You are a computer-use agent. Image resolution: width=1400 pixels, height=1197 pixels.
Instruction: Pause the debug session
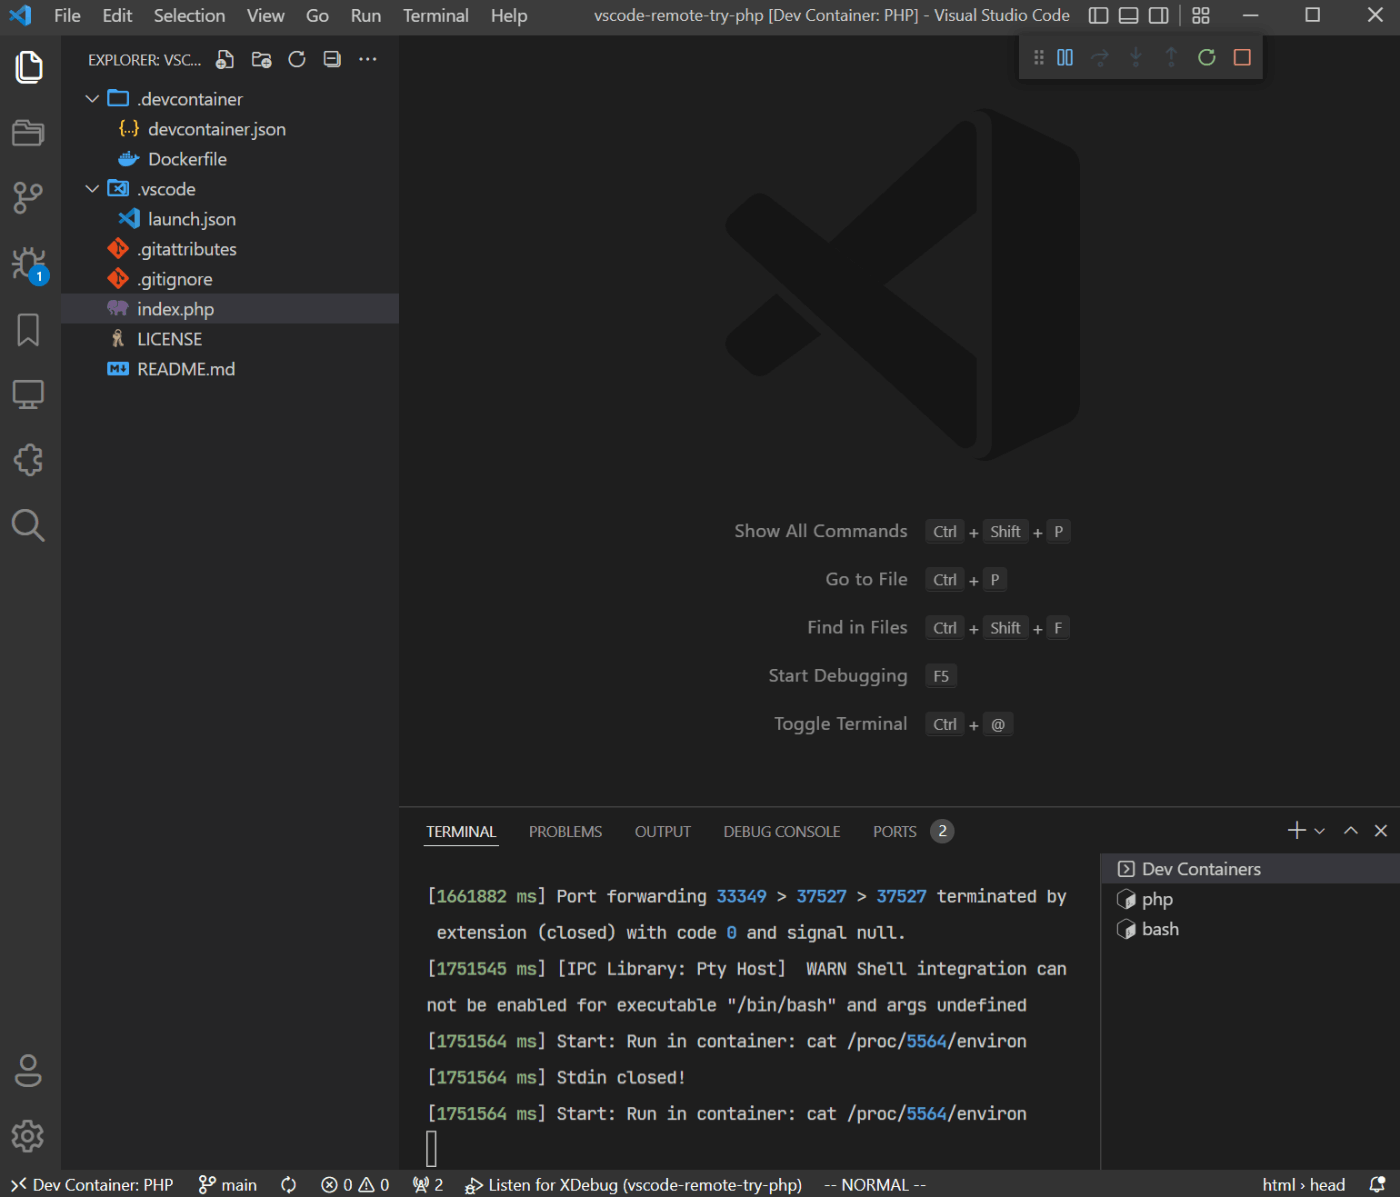[x=1065, y=58]
